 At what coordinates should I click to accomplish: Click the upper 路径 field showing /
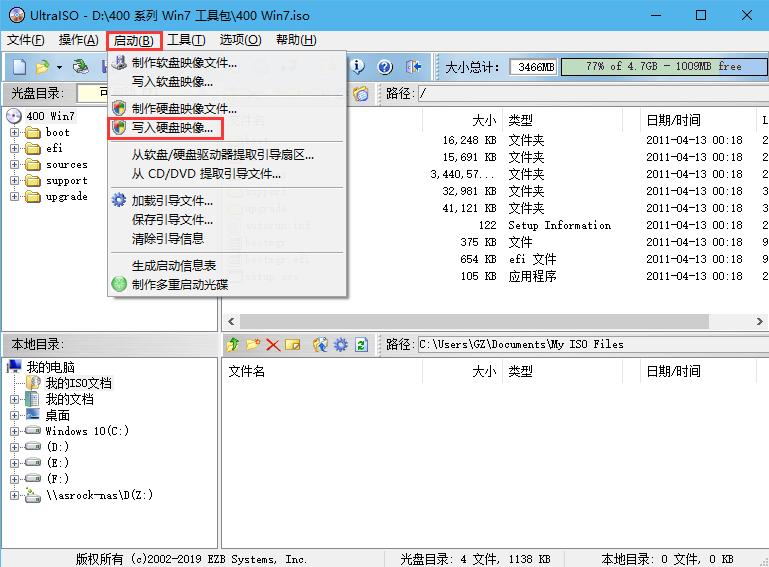[592, 93]
